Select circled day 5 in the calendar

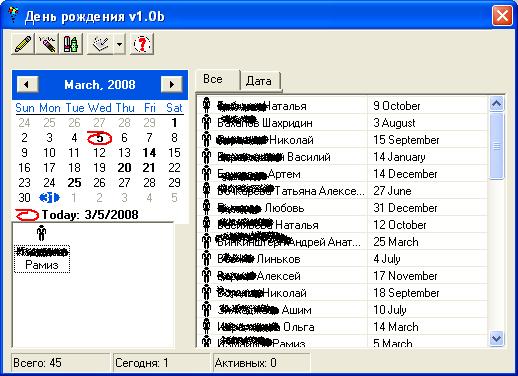click(x=99, y=138)
